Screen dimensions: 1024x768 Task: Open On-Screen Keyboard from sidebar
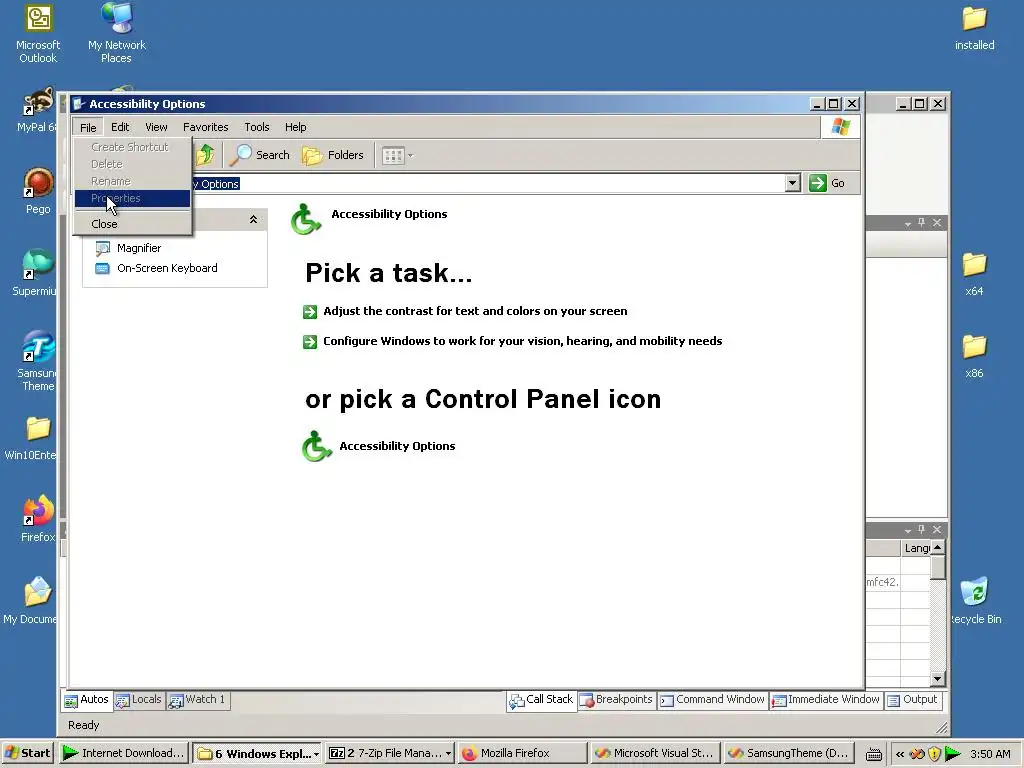[156, 268]
